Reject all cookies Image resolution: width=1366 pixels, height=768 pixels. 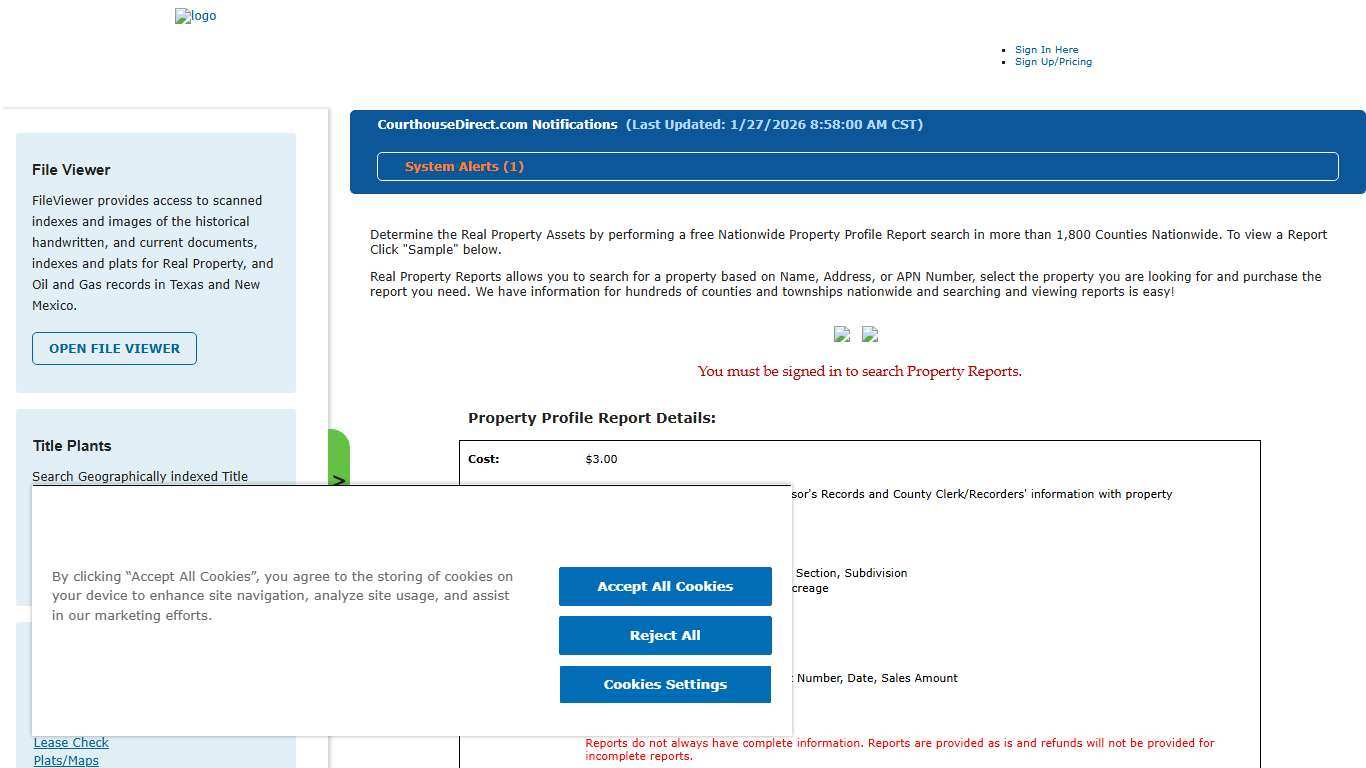(664, 635)
